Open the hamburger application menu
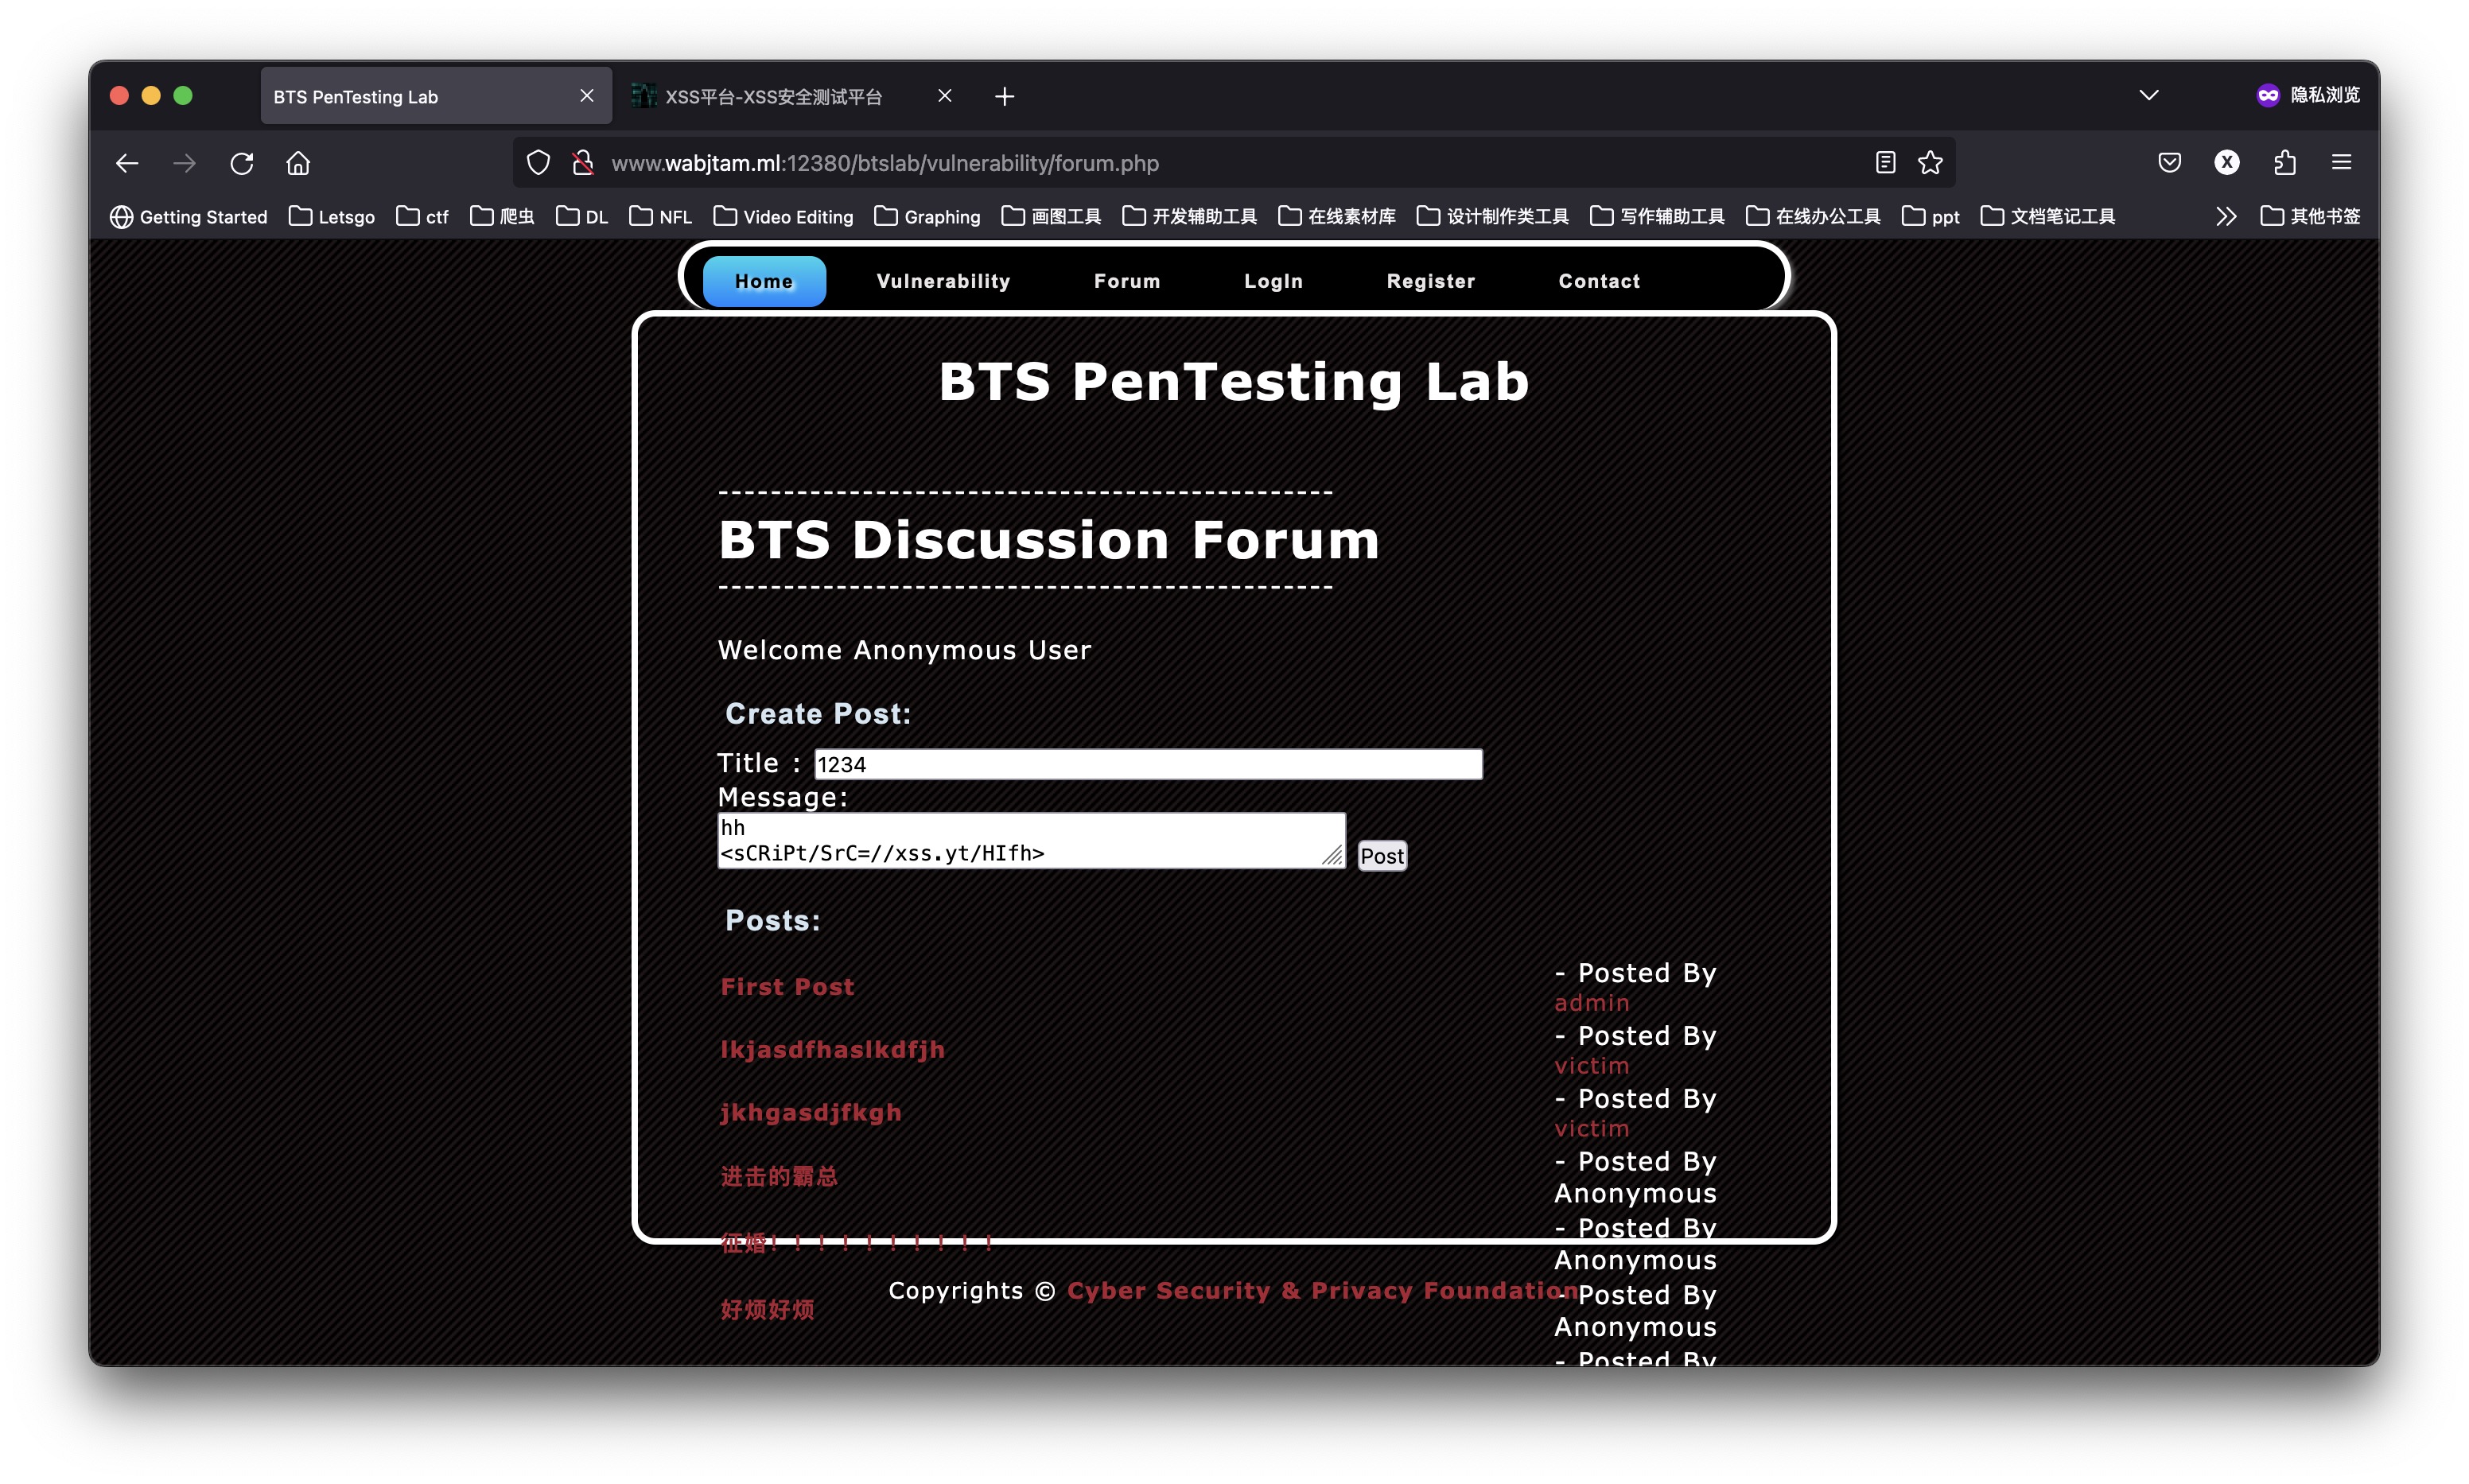 tap(2341, 163)
